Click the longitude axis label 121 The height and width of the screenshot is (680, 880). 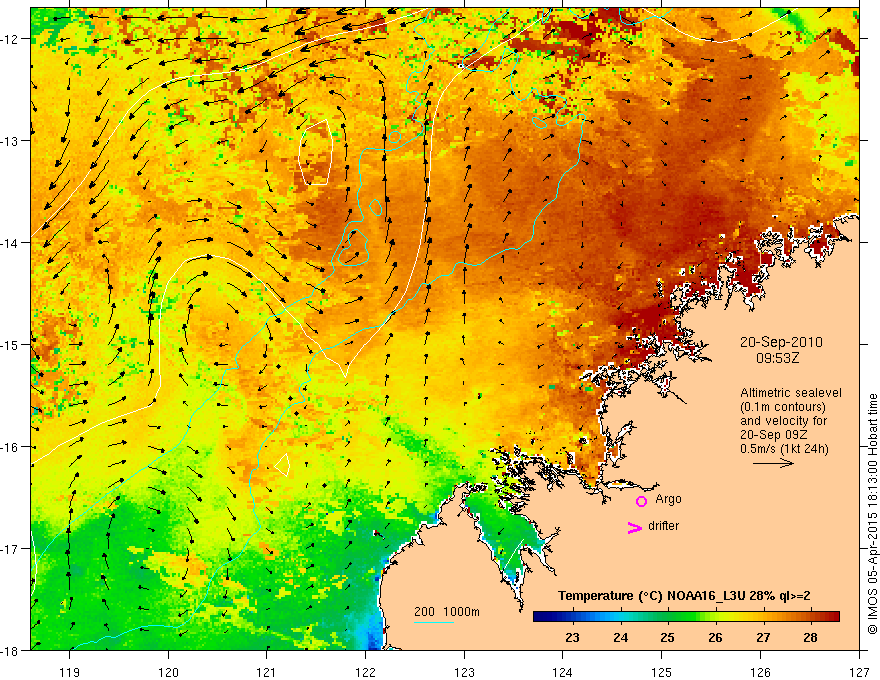click(x=267, y=672)
